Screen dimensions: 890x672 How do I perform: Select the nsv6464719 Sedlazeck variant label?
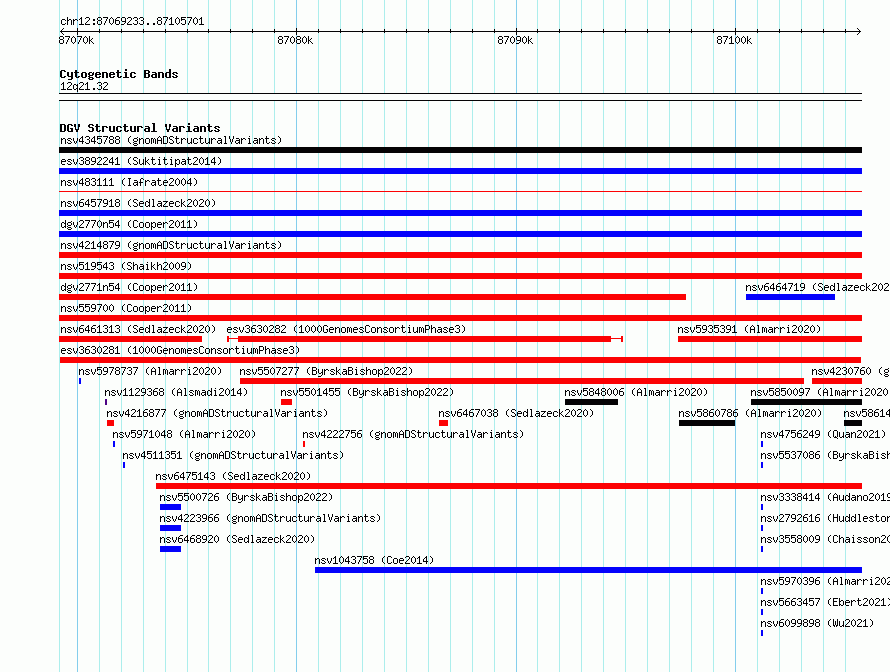pos(817,287)
